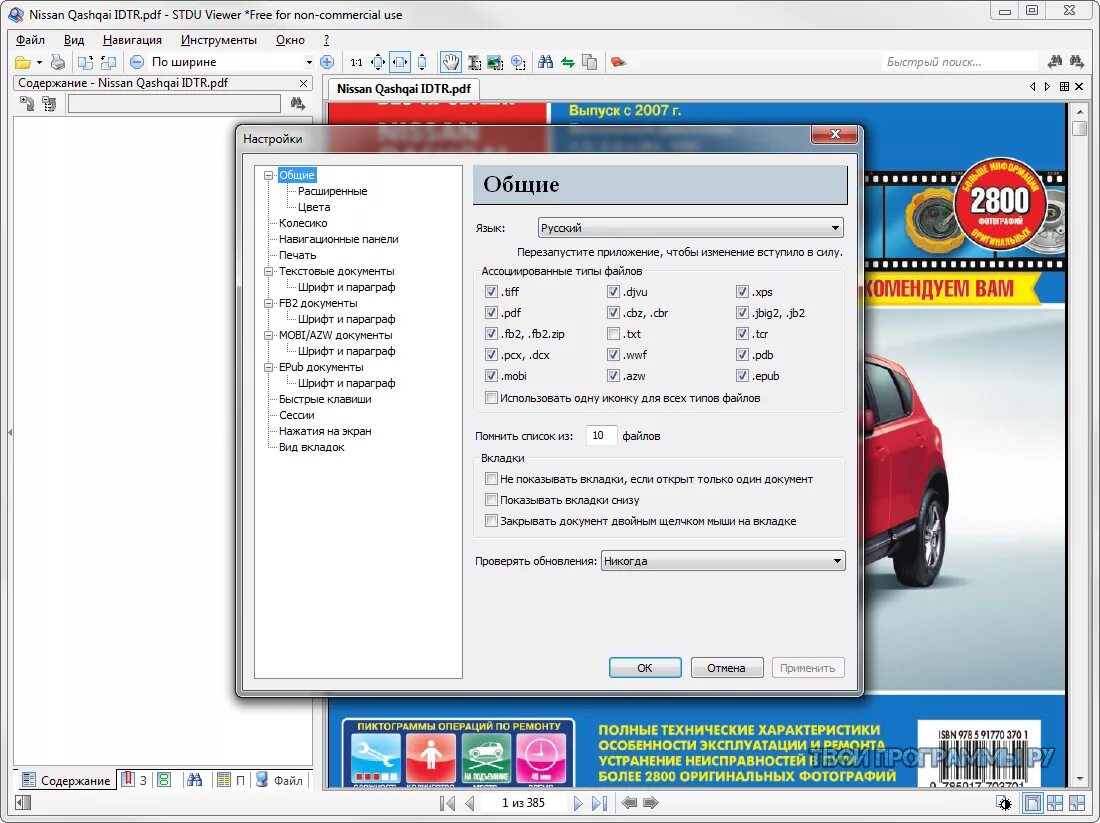1100x823 pixels.
Task: Collapse the EPub документы tree node
Action: point(268,367)
